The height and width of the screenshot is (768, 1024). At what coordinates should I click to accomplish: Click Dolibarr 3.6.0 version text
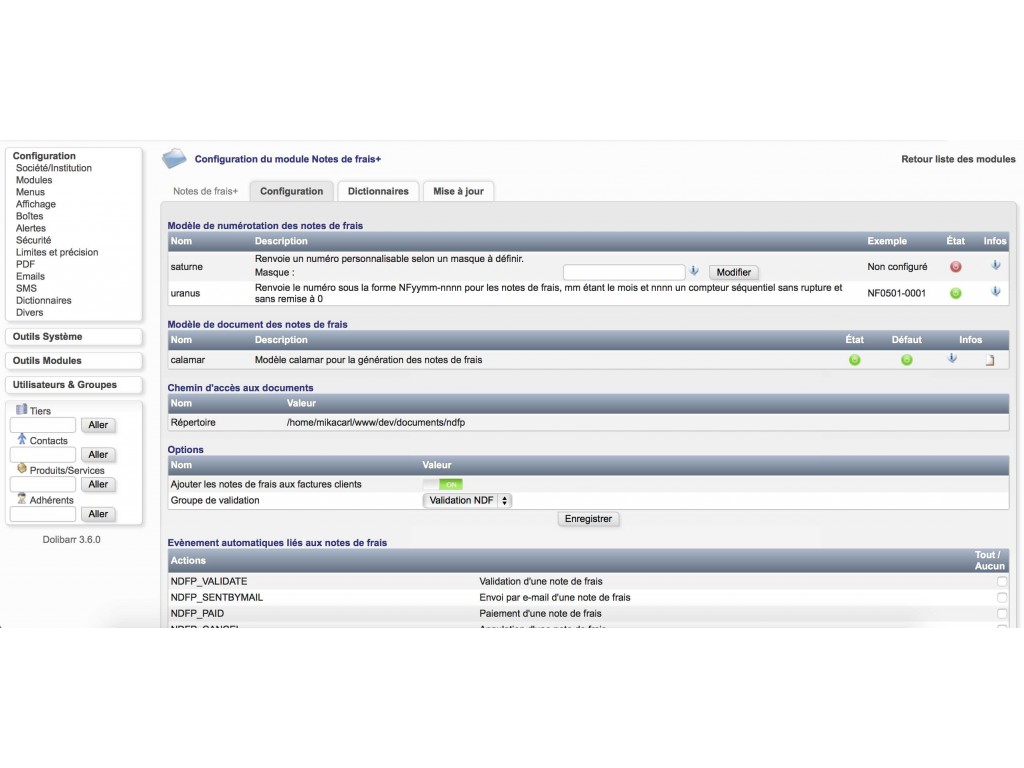72,539
